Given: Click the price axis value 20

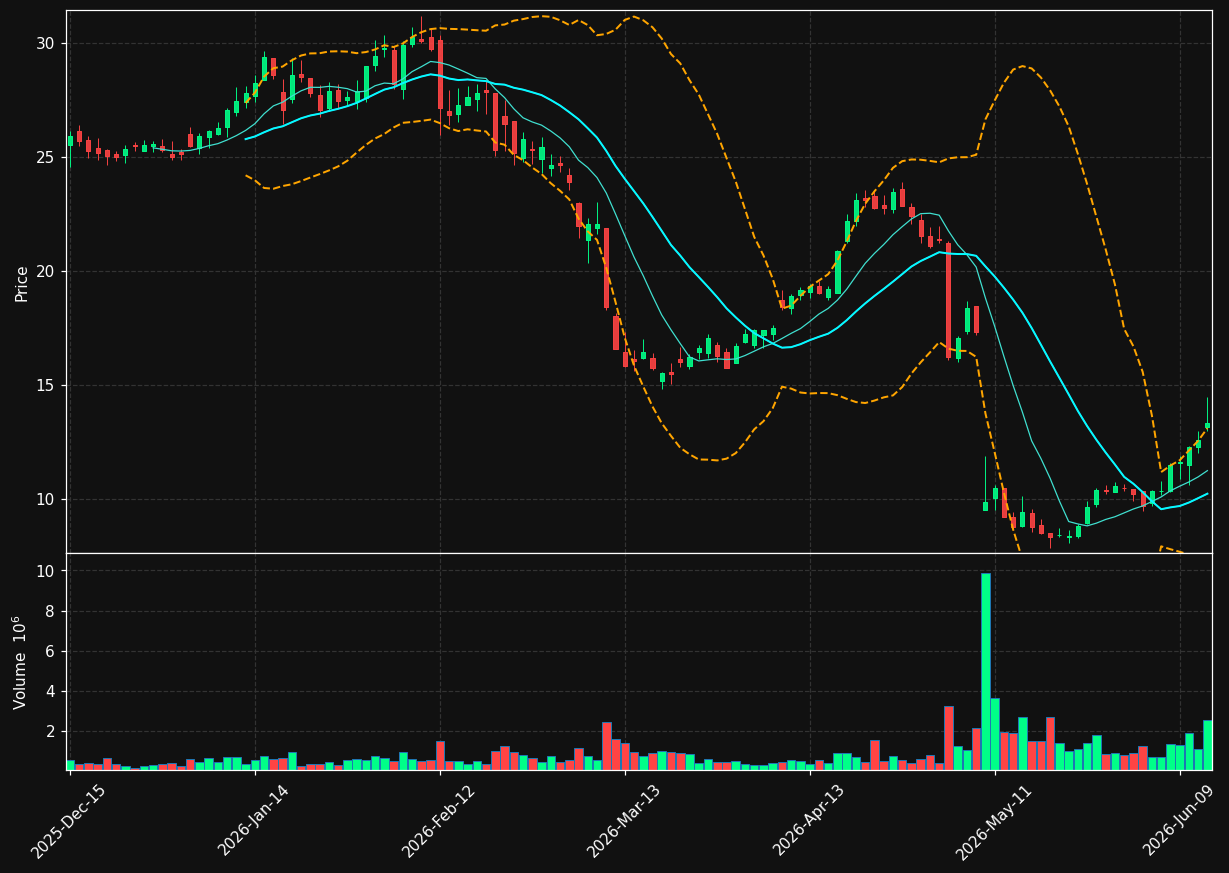Looking at the screenshot, I should click(x=47, y=272).
